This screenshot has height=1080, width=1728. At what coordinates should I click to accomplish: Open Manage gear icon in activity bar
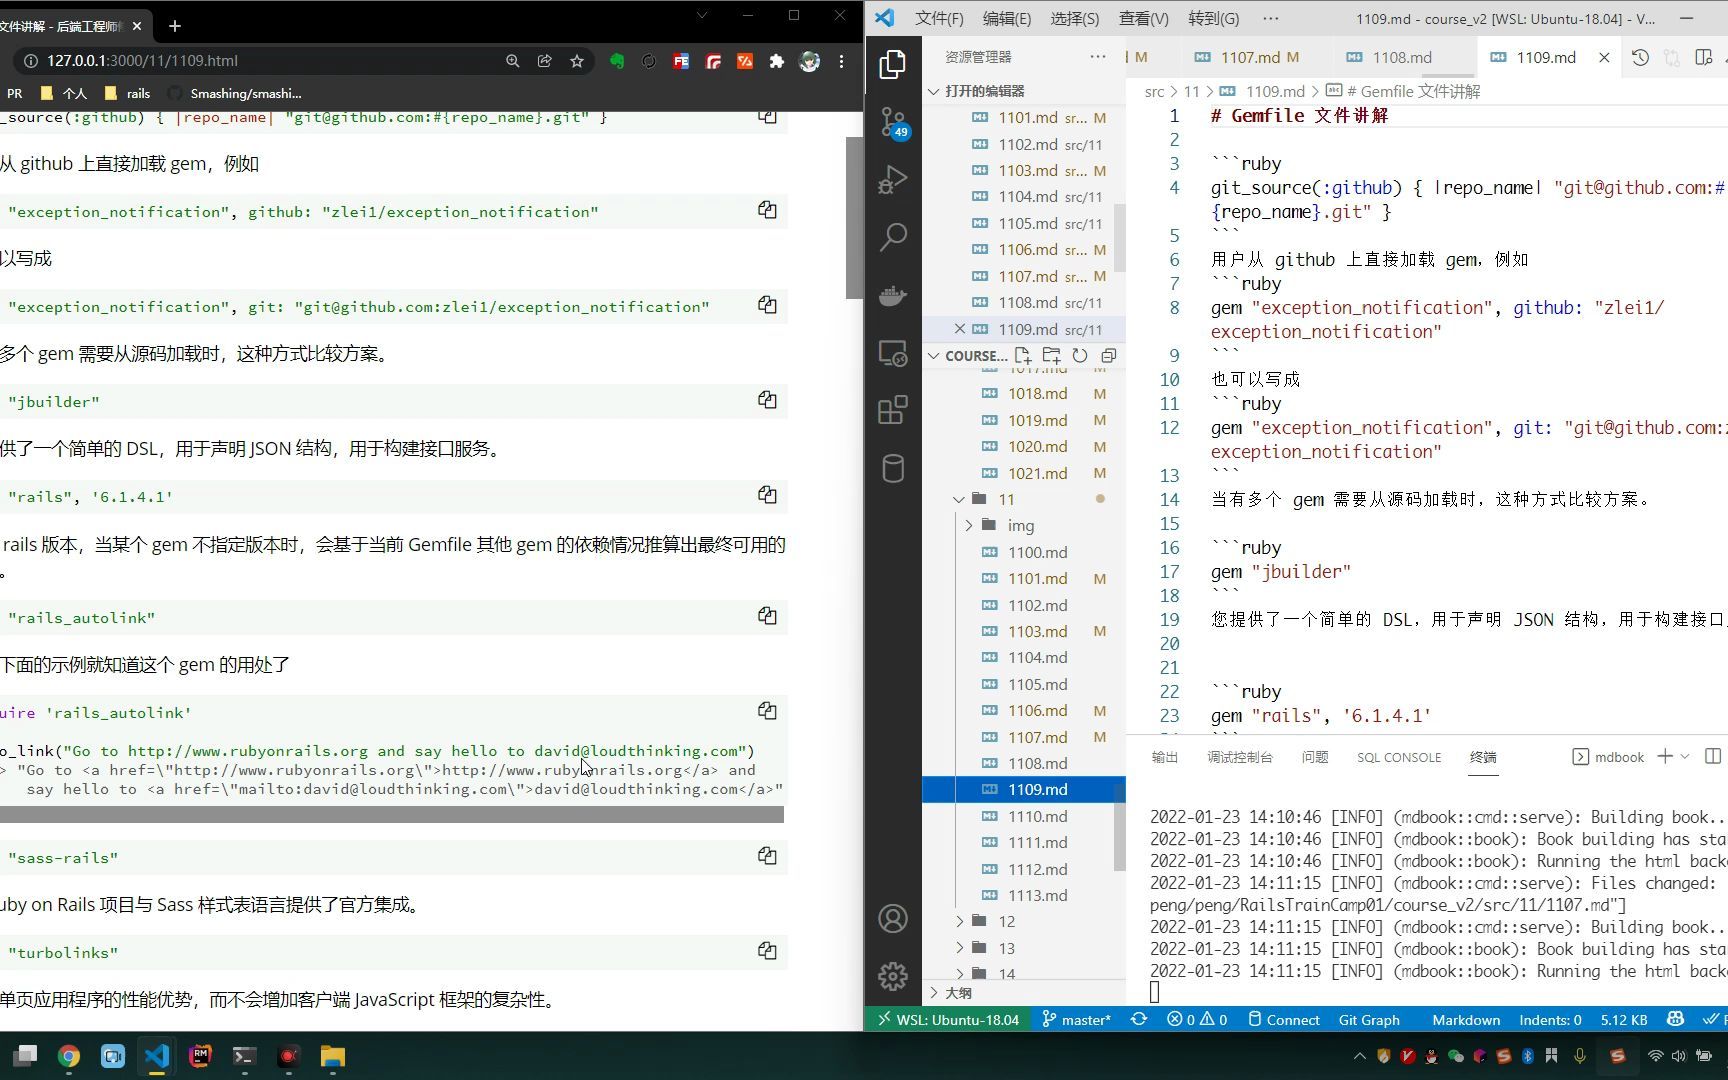892,976
